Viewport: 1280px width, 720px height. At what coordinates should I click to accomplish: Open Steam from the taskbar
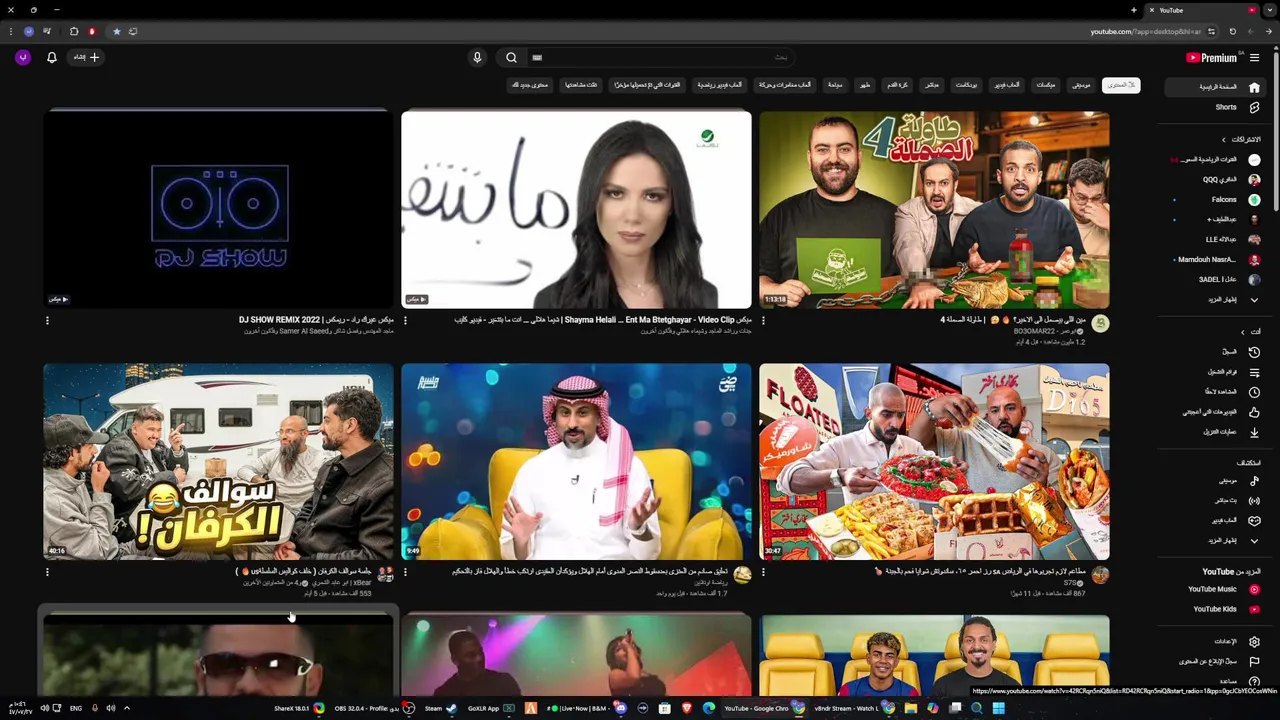click(441, 708)
